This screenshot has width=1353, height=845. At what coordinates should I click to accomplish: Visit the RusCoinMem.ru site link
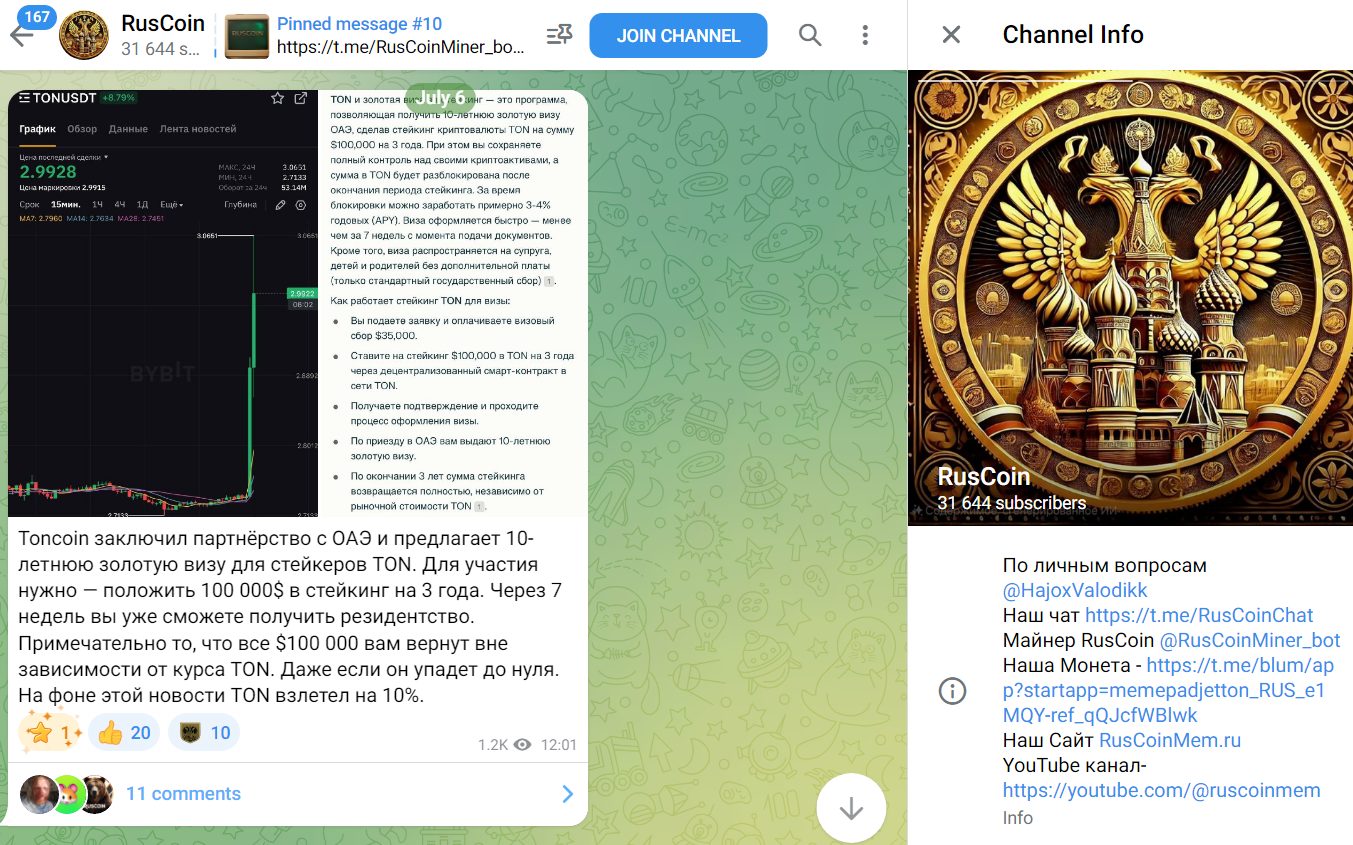coord(1169,740)
